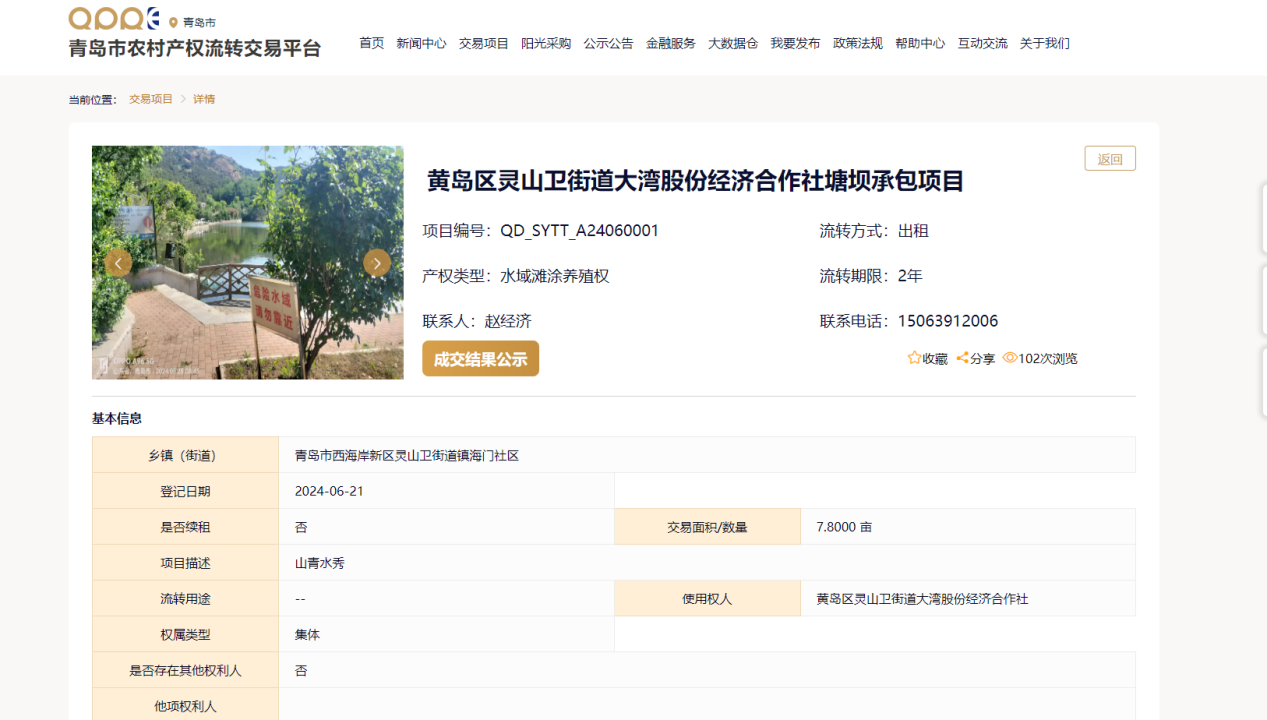Click project number QD_SYTT_A24060001
This screenshot has width=1267, height=720.
point(579,231)
